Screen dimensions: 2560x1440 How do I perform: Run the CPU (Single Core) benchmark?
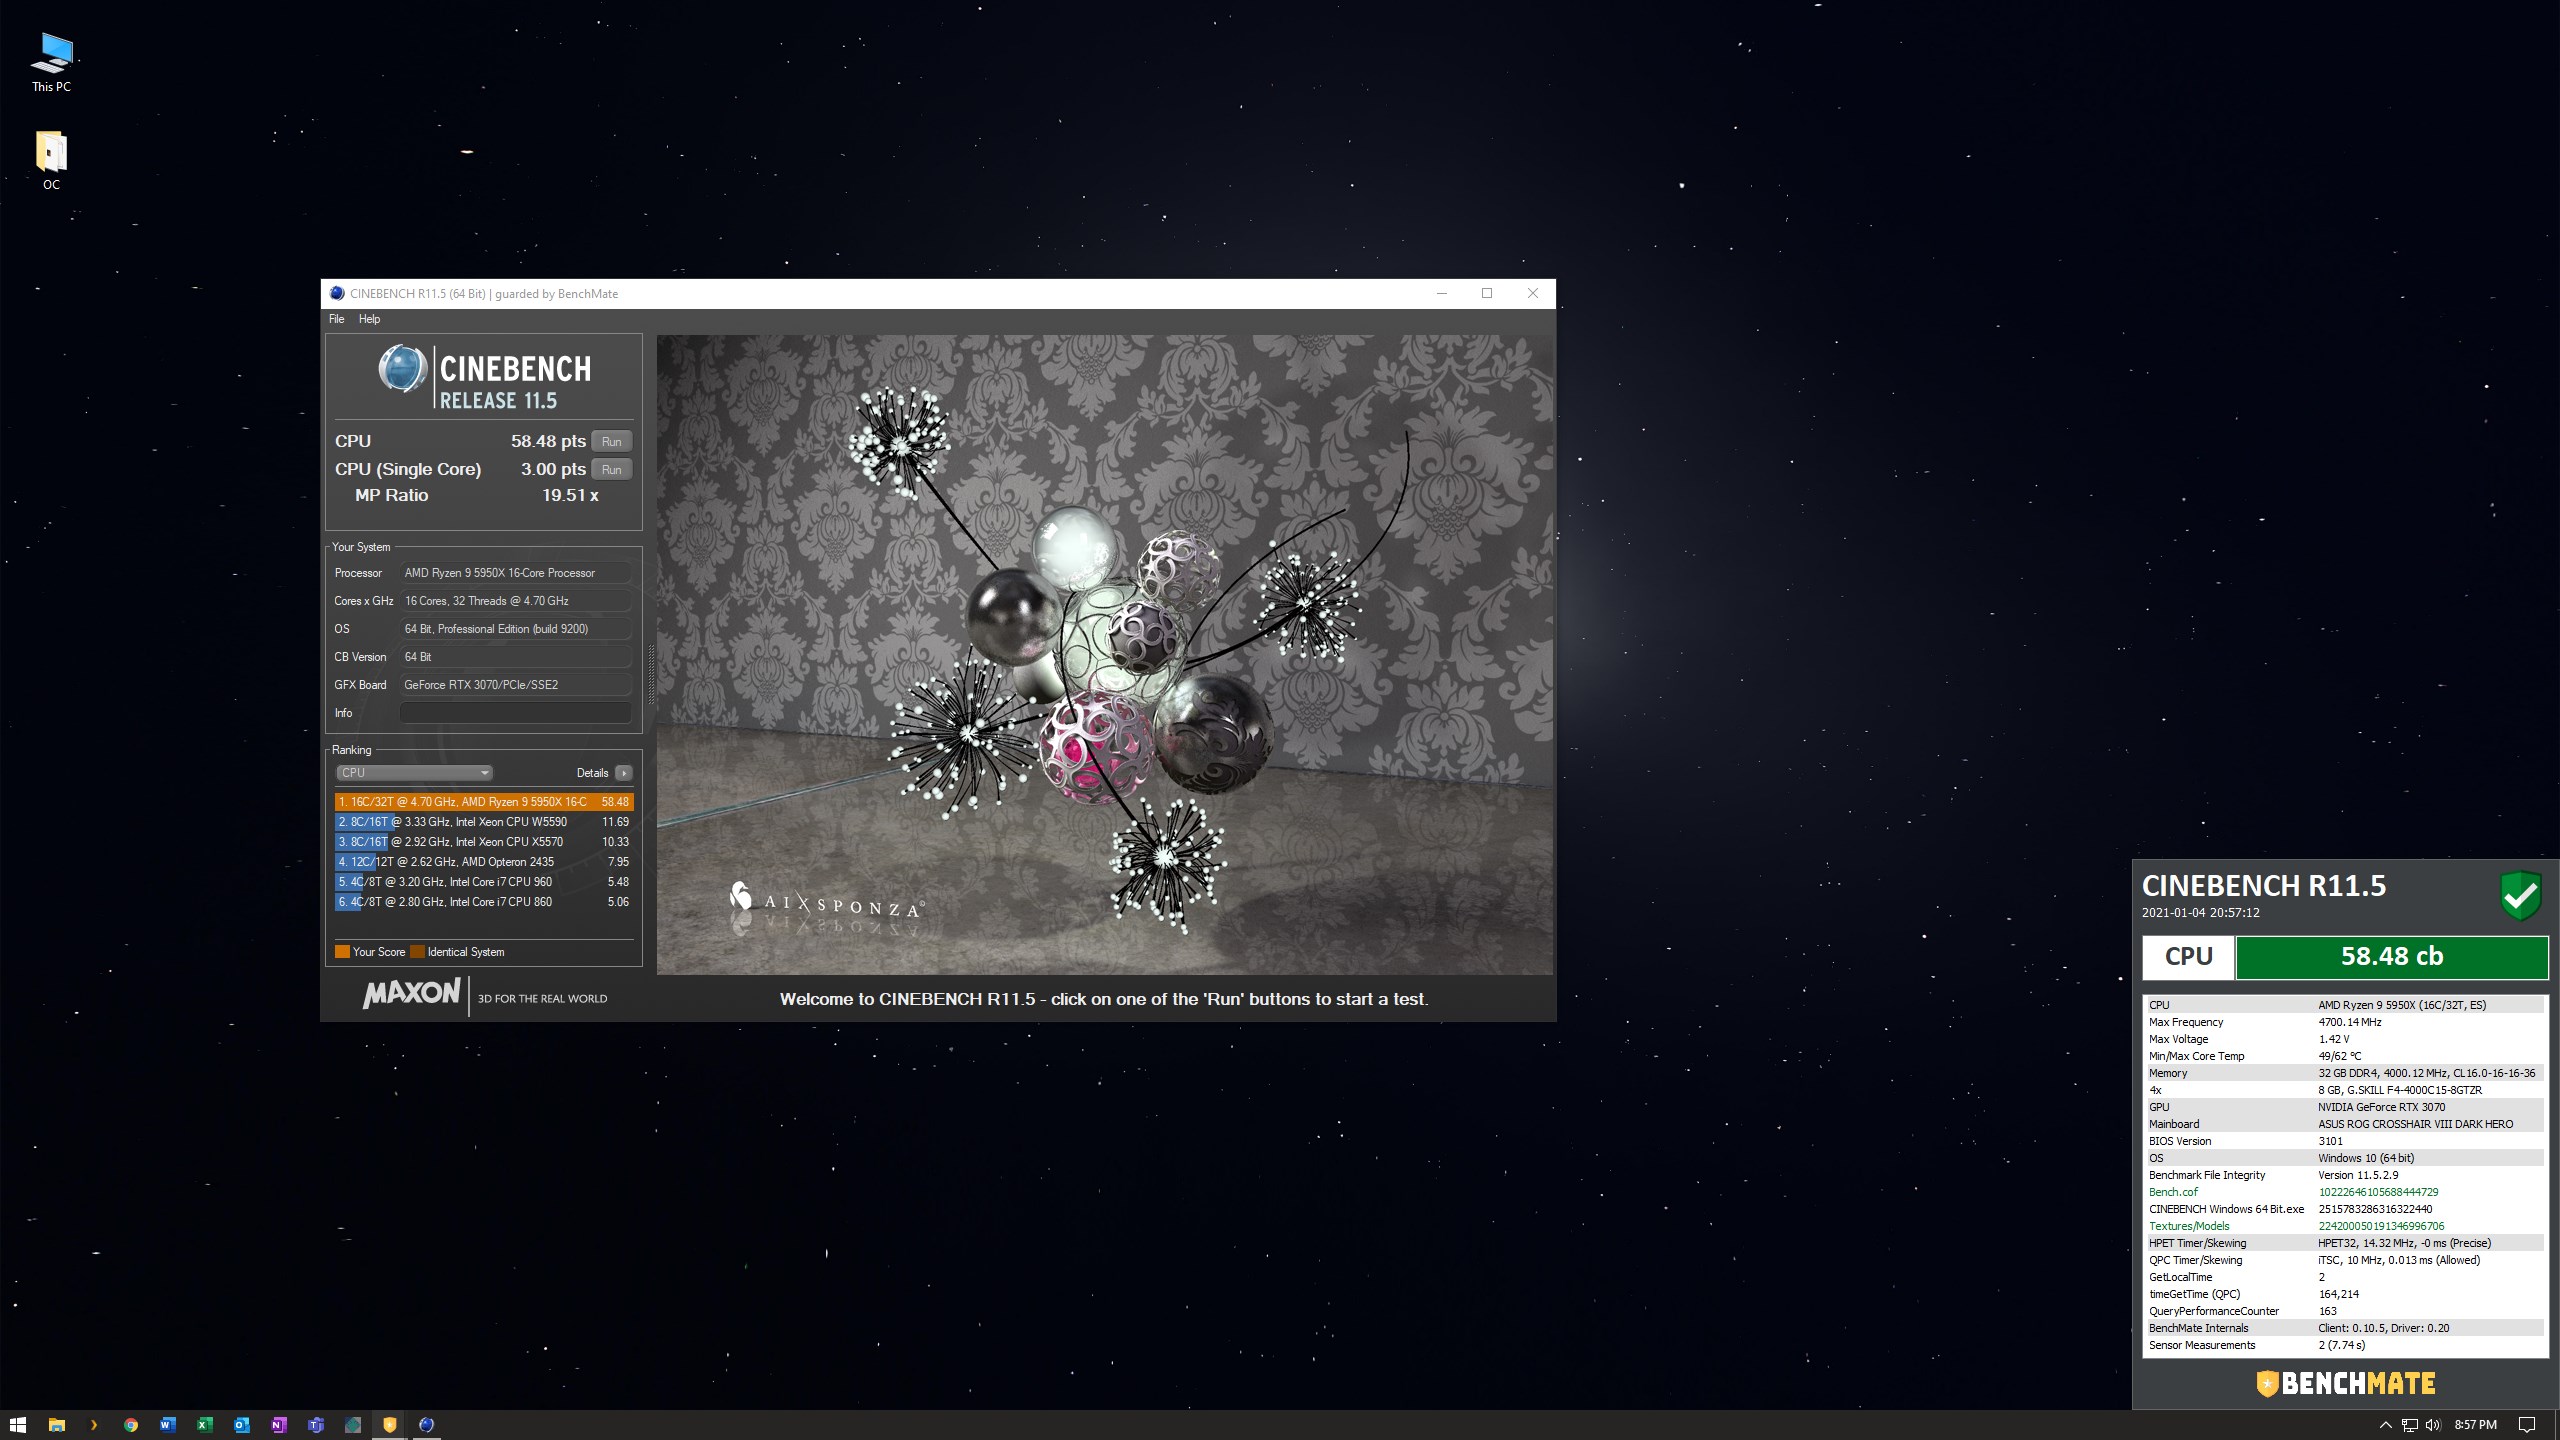click(611, 469)
